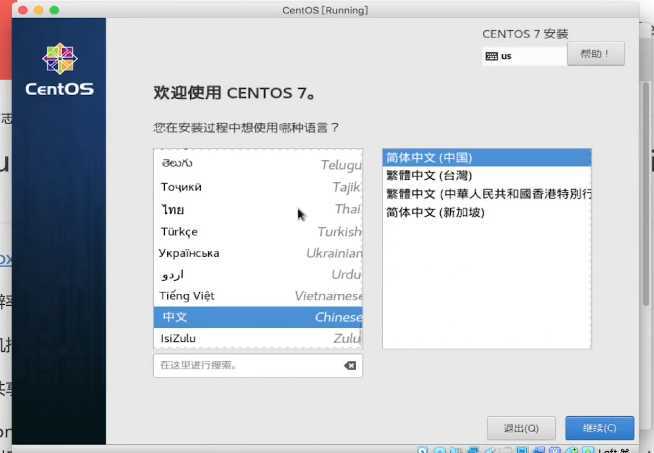Image resolution: width=654 pixels, height=453 pixels.
Task: Select Українська Ukrainian language row
Action: 258,253
